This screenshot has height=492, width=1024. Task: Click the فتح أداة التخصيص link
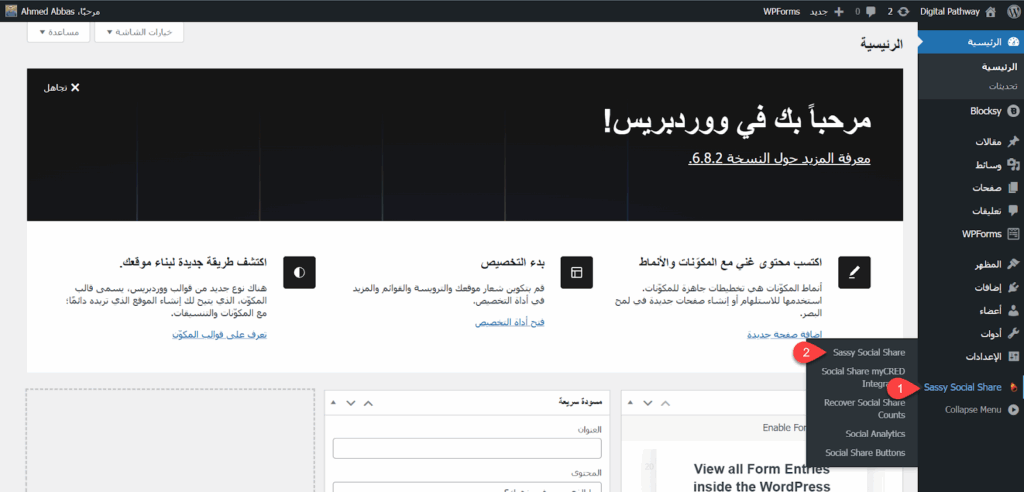pos(510,323)
